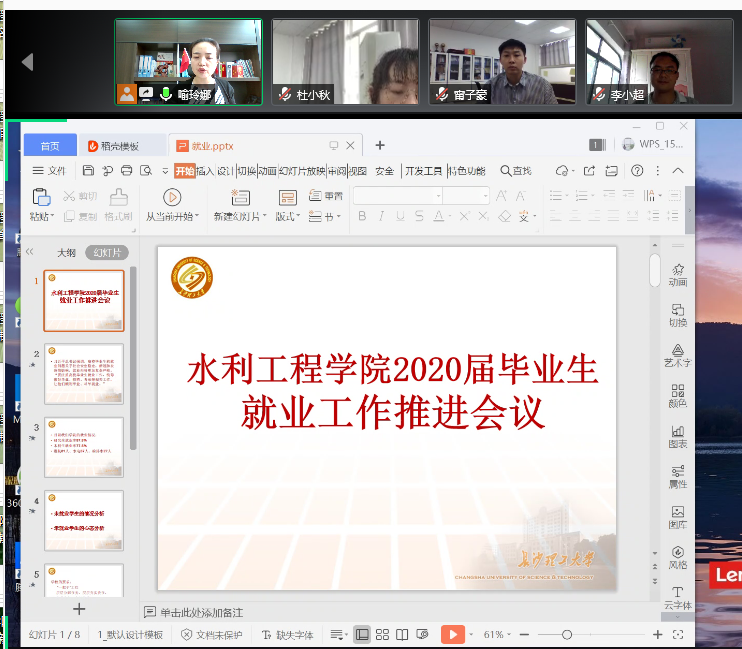Click 文档未保护 in status bar
The width and height of the screenshot is (742, 649).
(x=211, y=635)
